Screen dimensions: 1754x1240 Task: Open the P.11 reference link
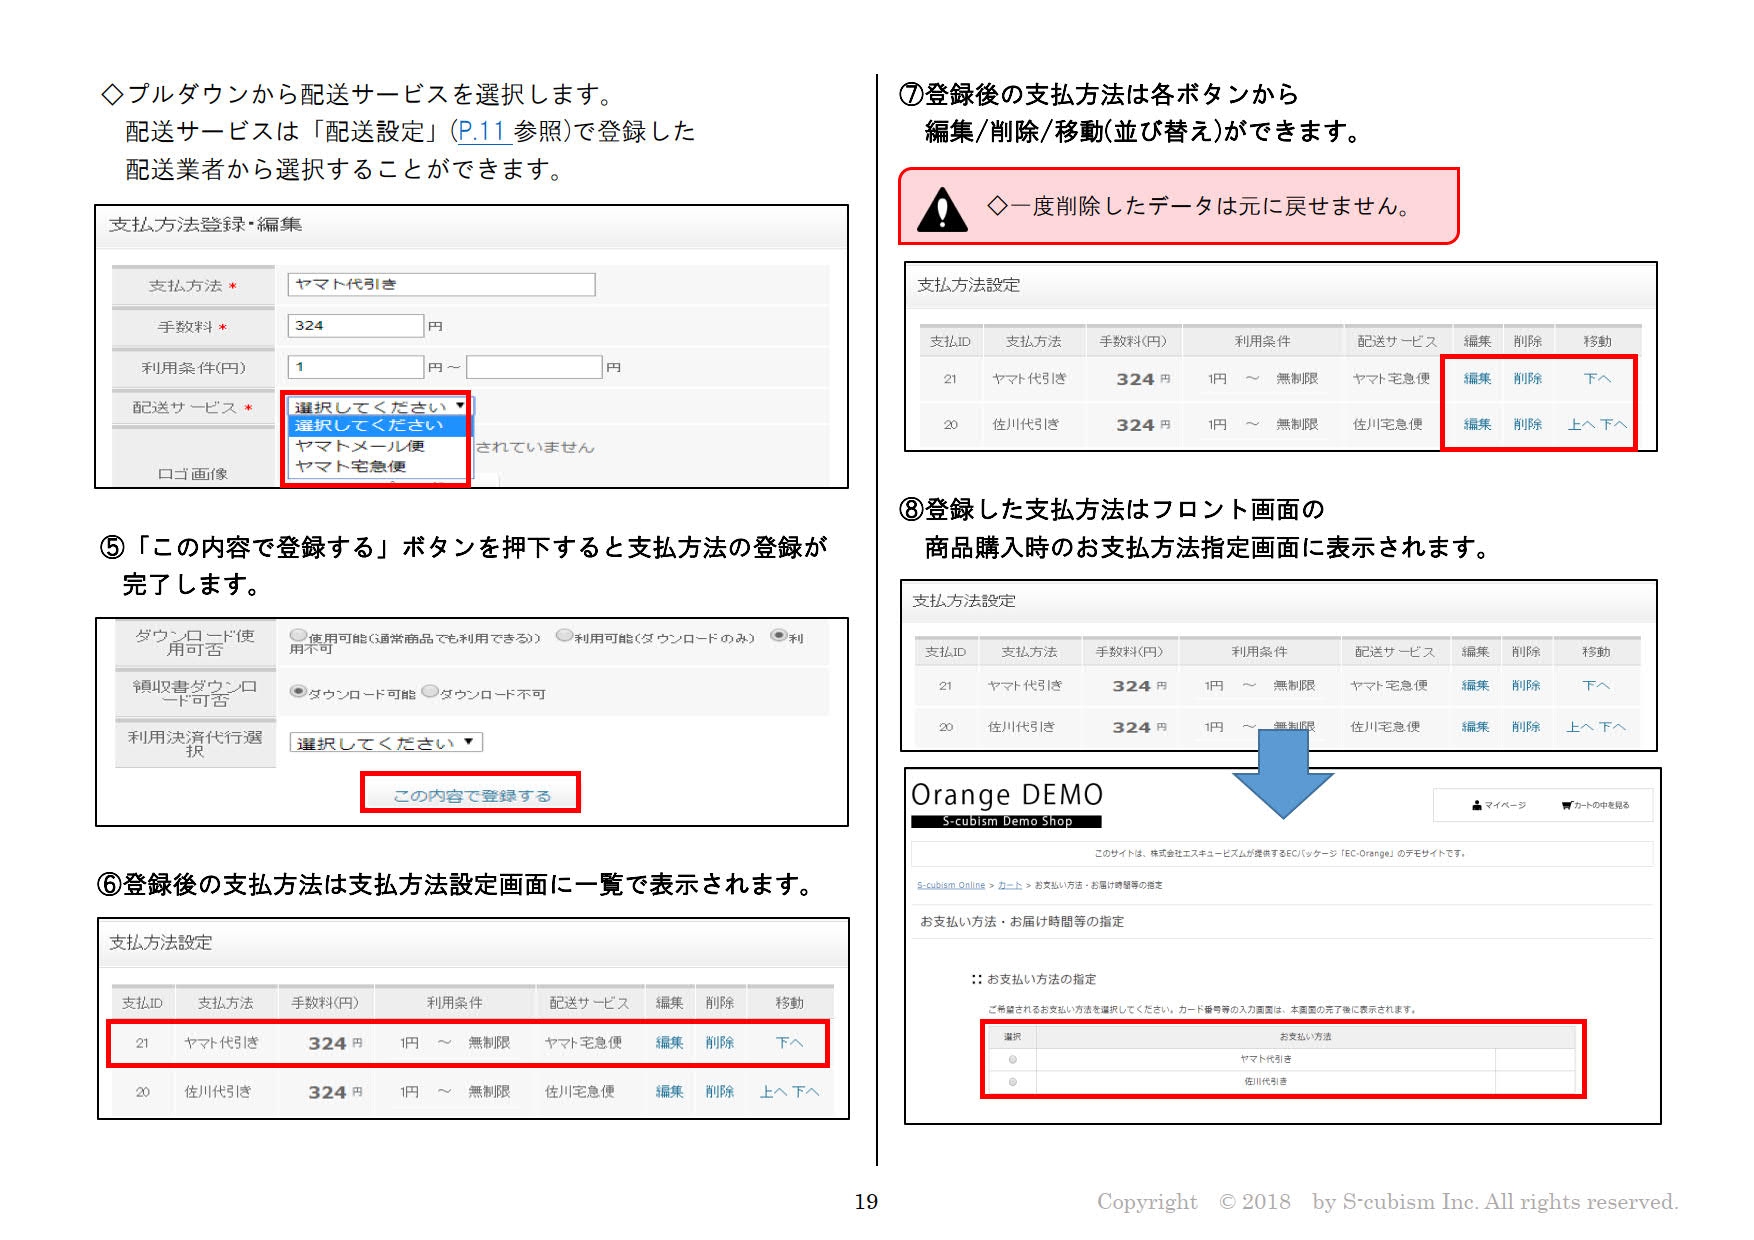tap(482, 131)
